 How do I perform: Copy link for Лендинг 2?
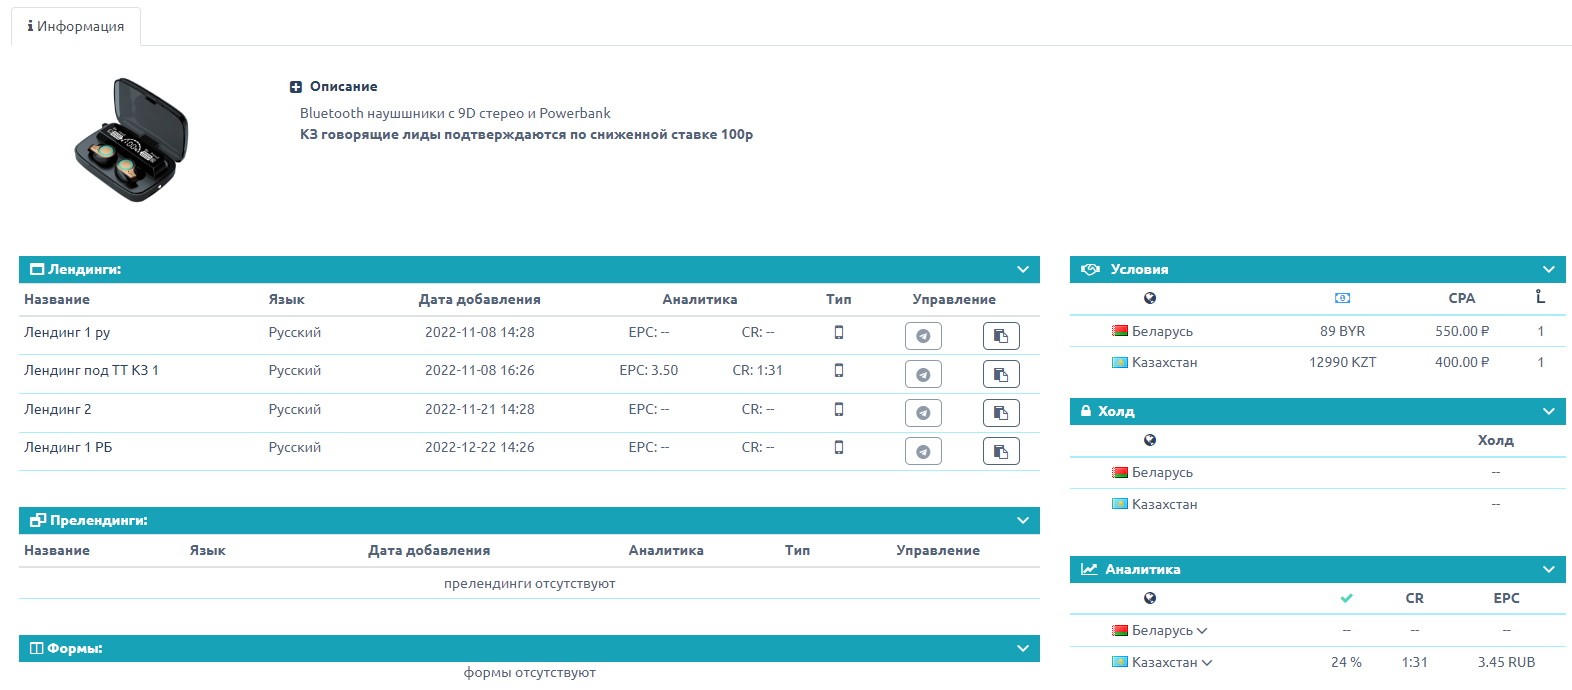point(1001,413)
